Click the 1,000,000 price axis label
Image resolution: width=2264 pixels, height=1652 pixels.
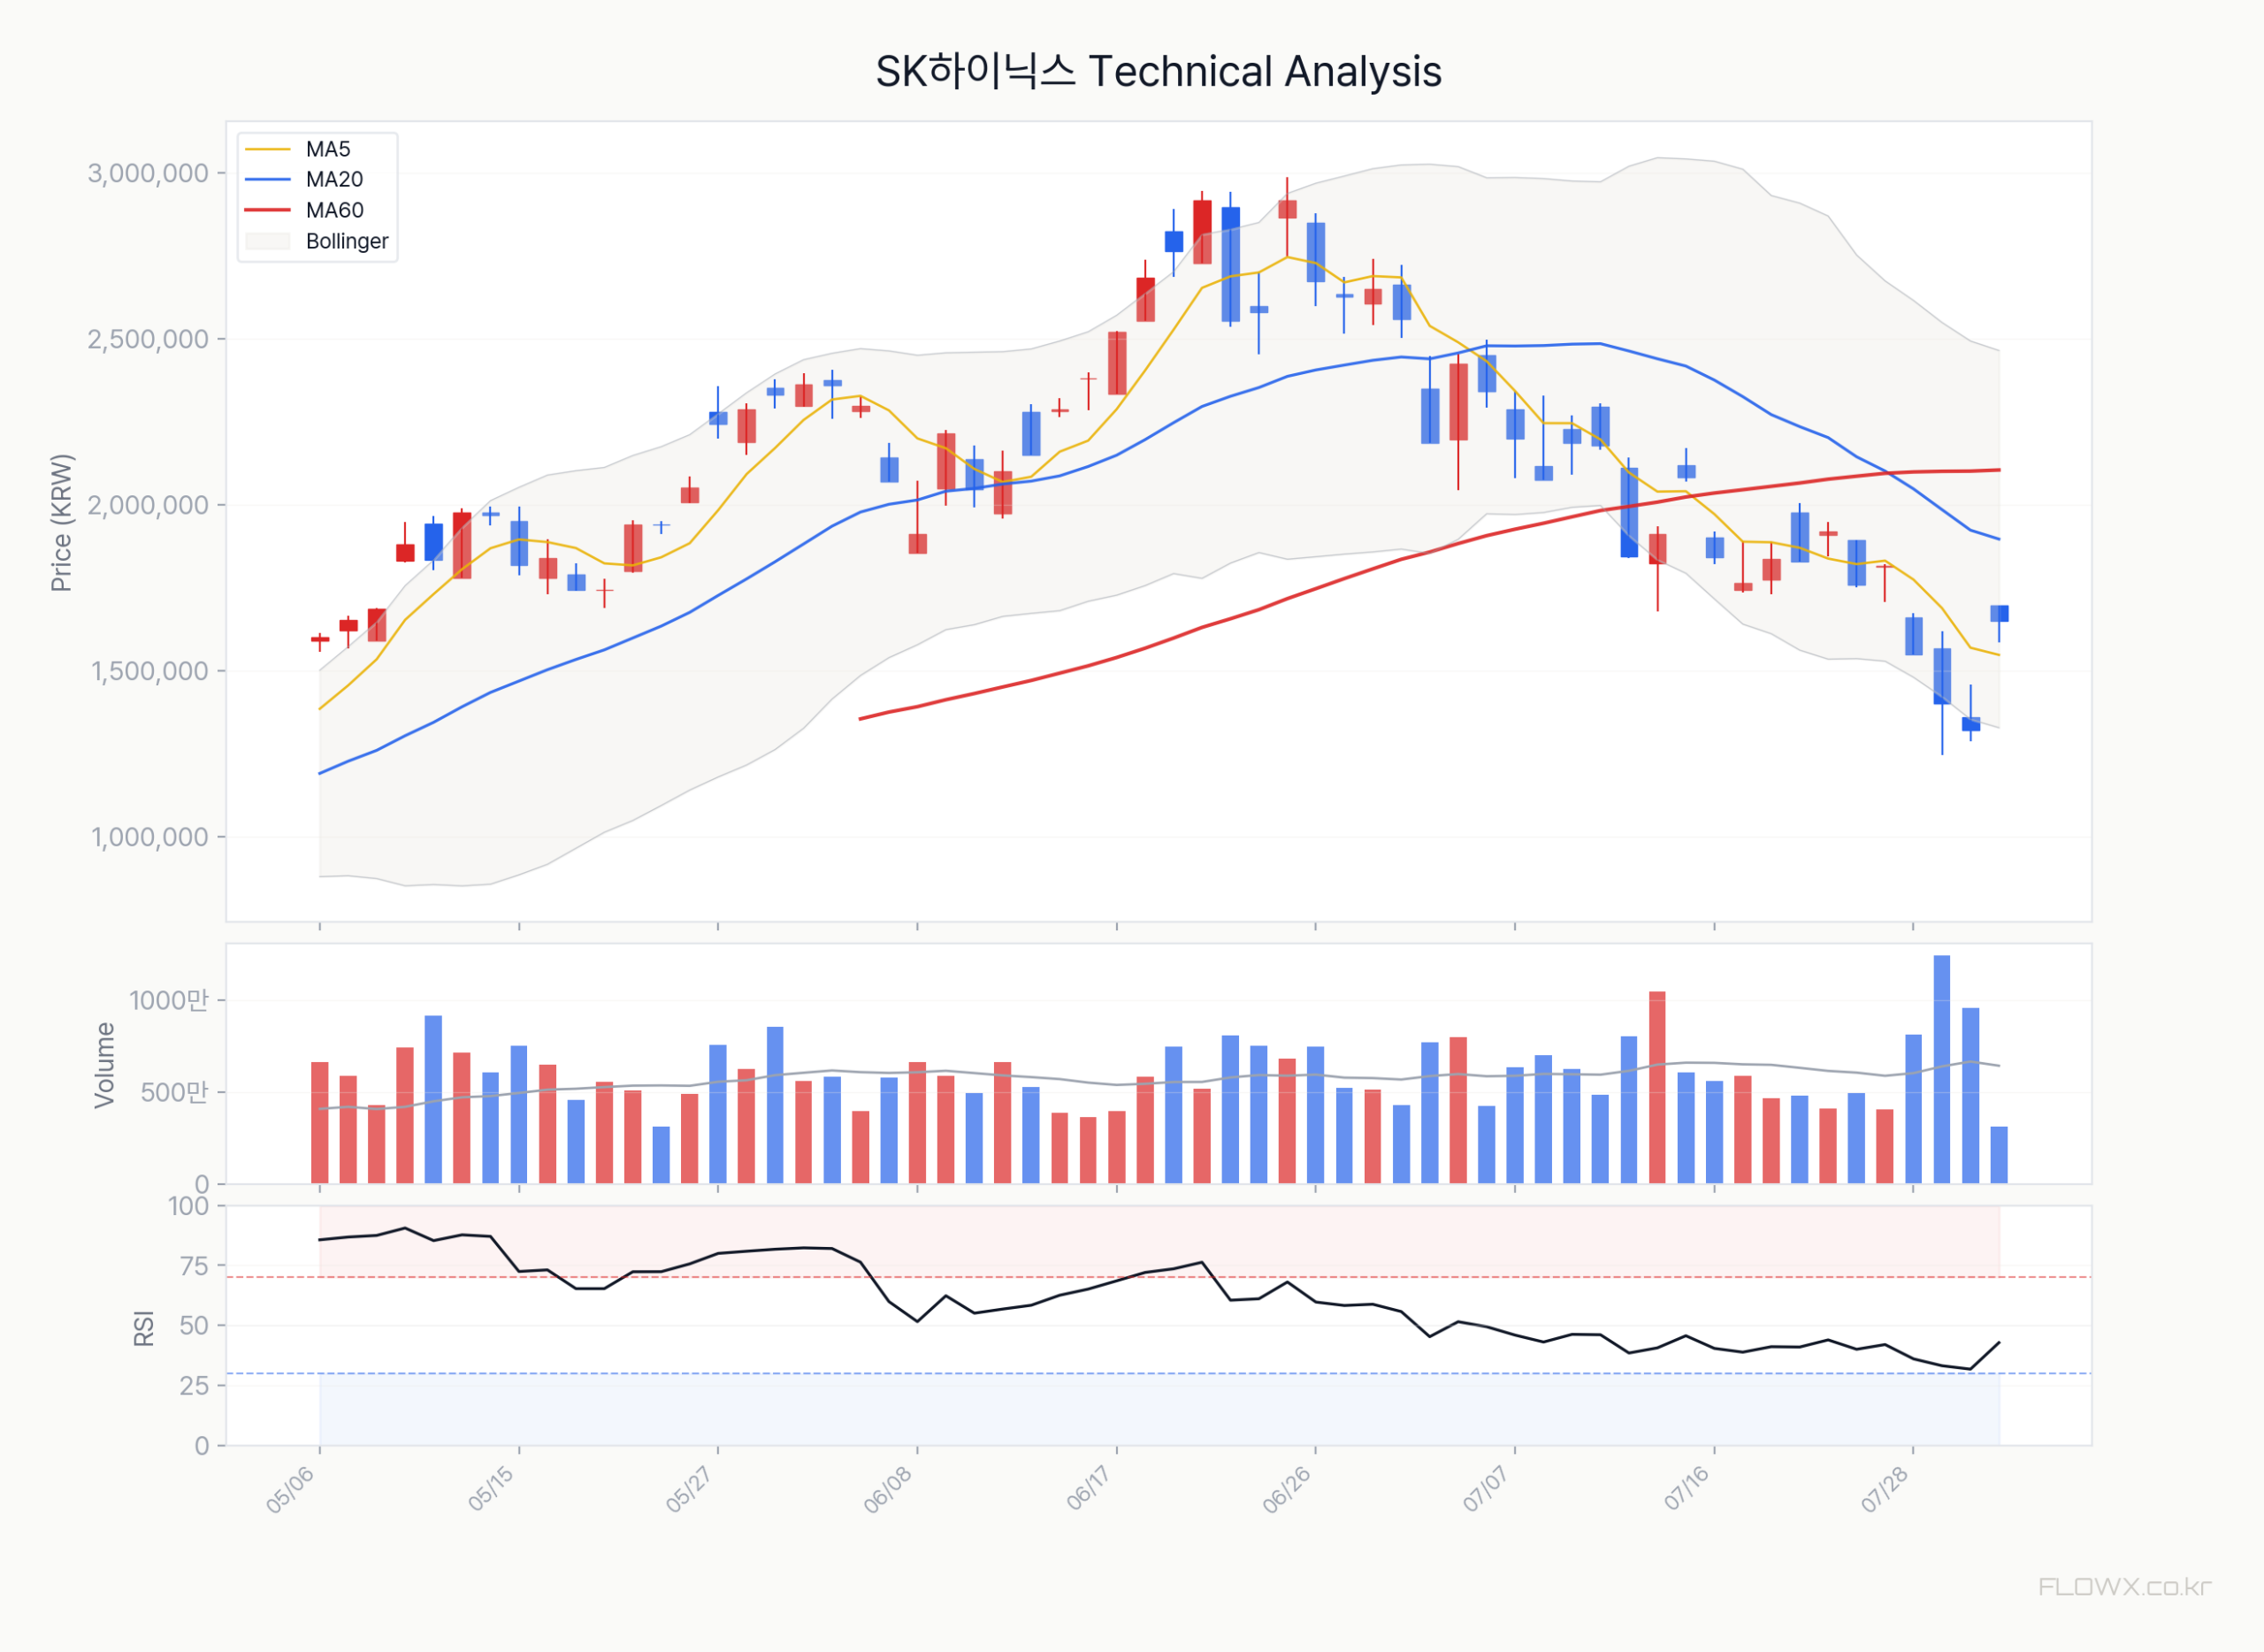(x=150, y=838)
